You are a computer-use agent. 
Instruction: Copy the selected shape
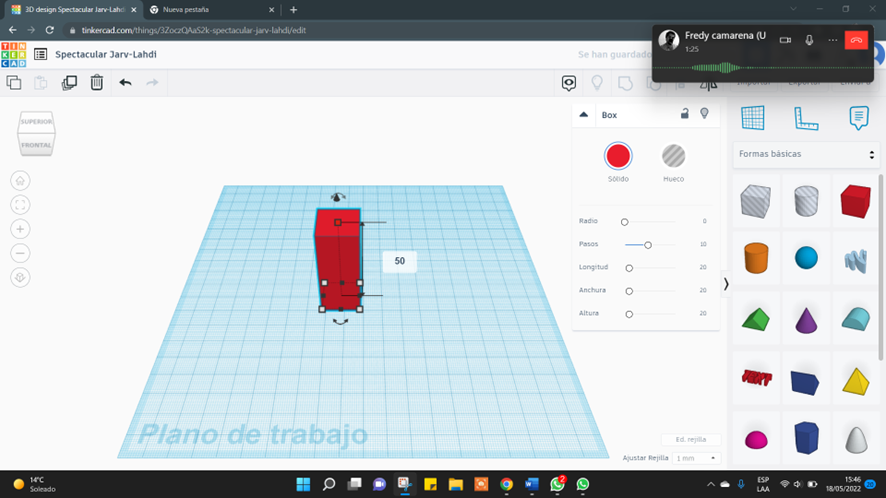[14, 83]
